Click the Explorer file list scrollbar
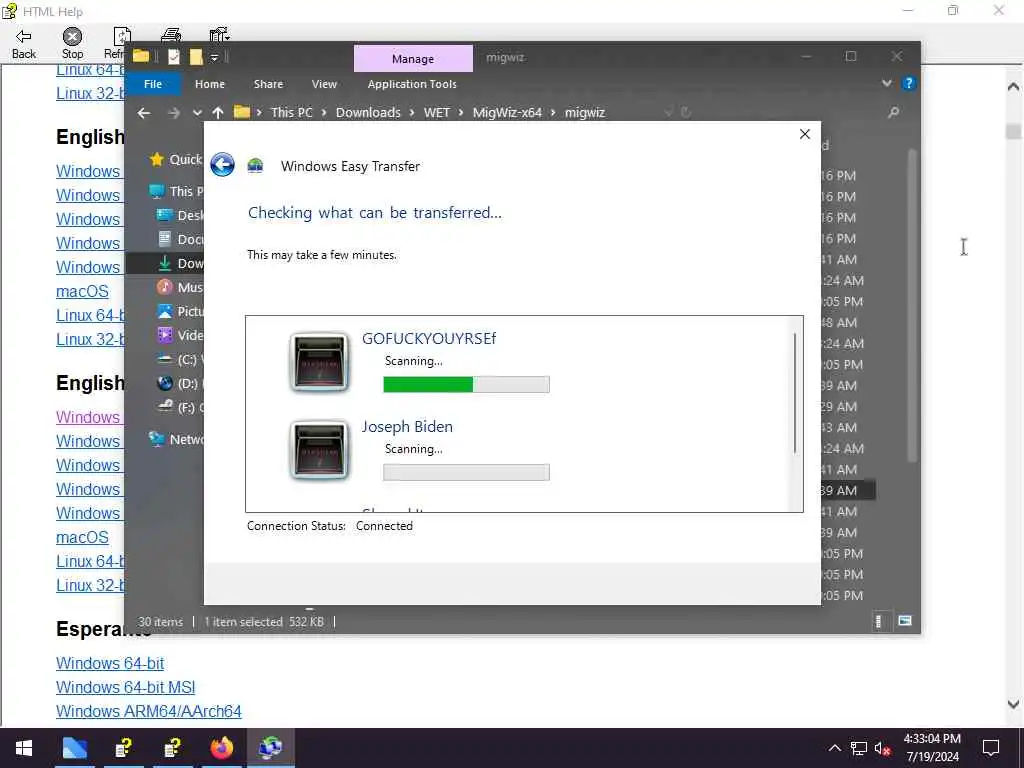 [x=912, y=306]
